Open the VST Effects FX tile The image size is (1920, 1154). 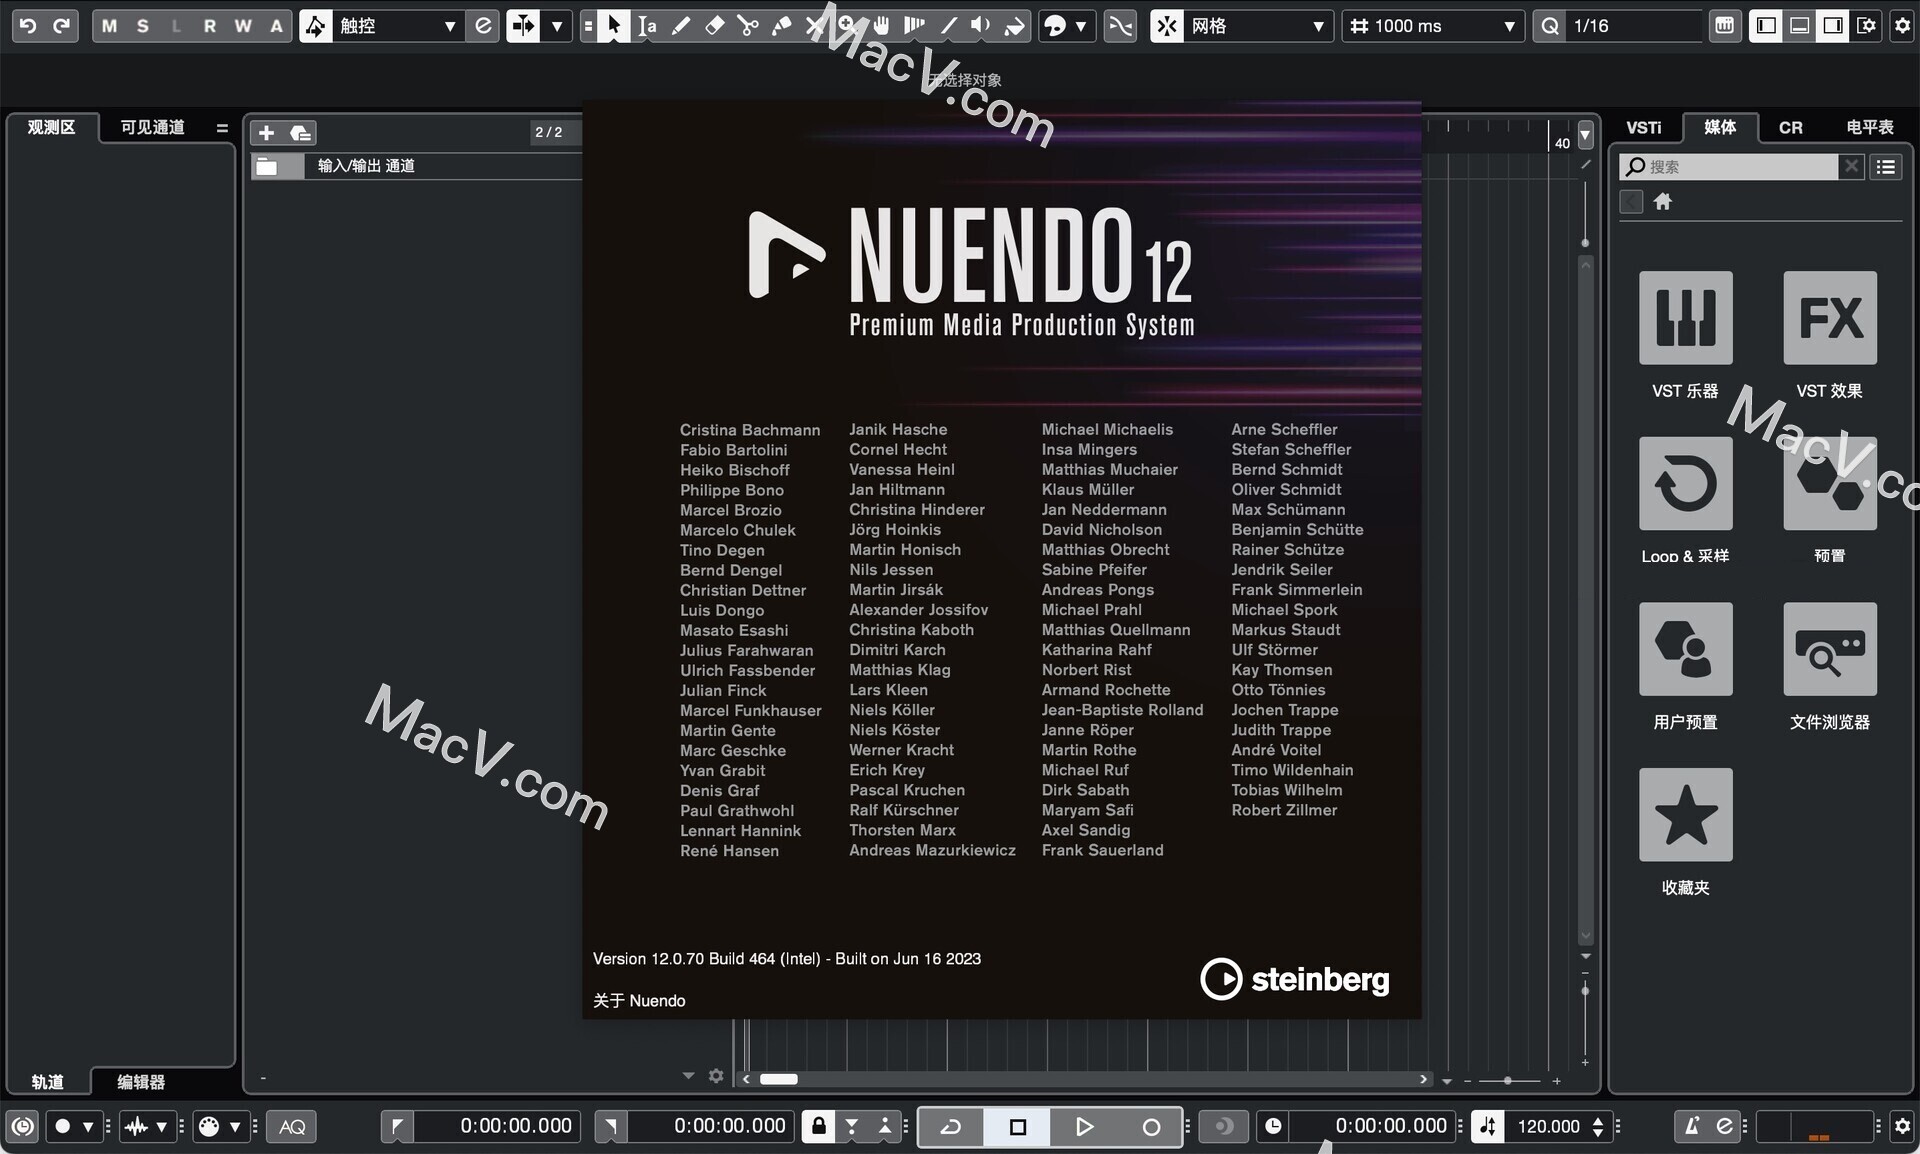click(1829, 317)
